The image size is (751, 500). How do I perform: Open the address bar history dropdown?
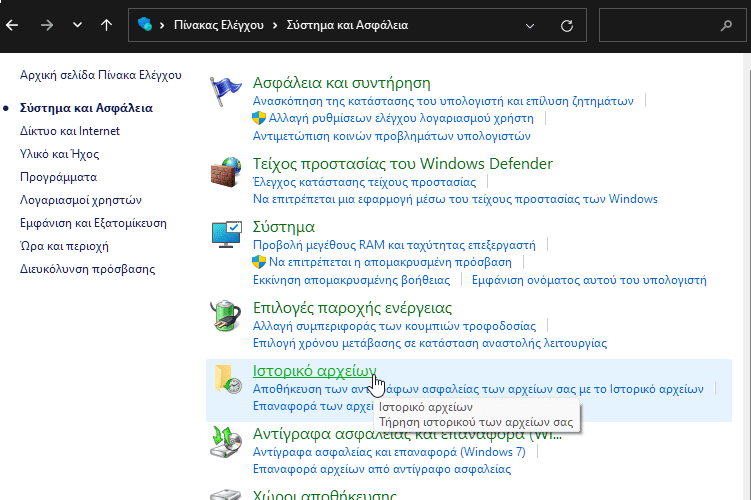530,26
